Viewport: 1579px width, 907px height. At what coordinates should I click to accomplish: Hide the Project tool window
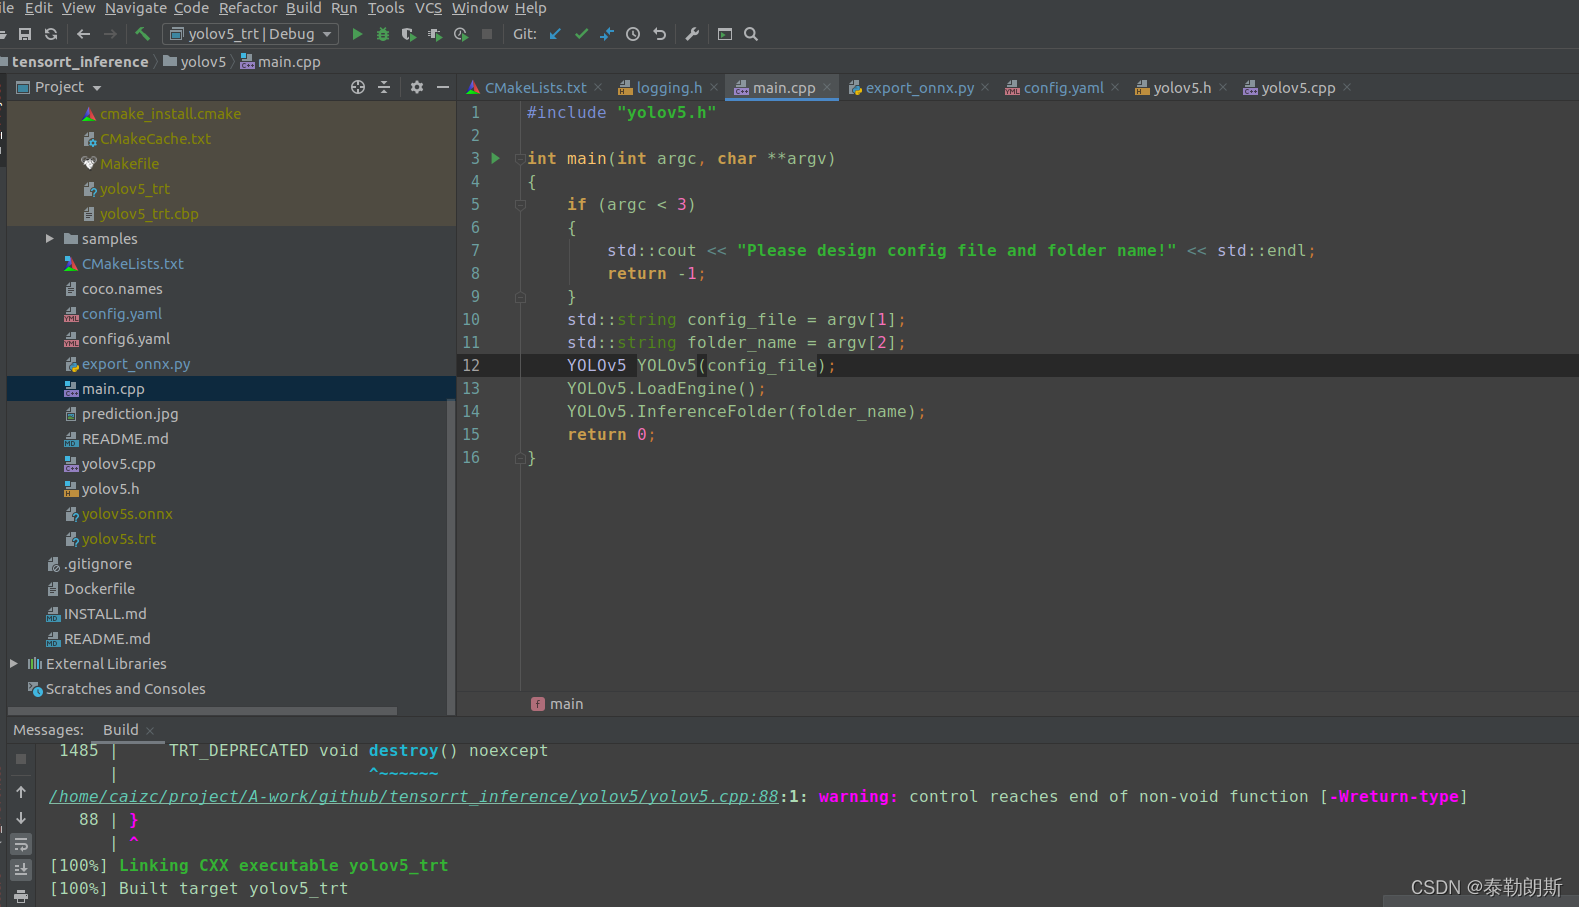pos(443,88)
